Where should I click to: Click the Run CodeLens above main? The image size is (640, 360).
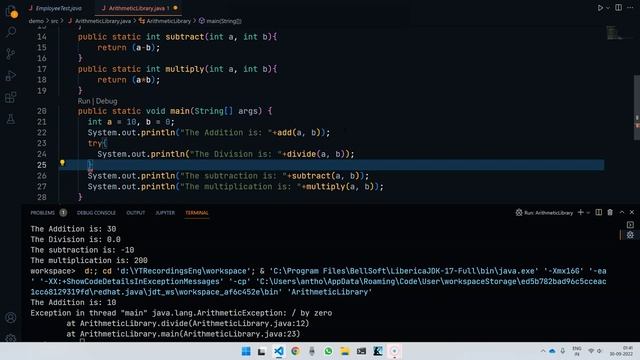(x=84, y=101)
